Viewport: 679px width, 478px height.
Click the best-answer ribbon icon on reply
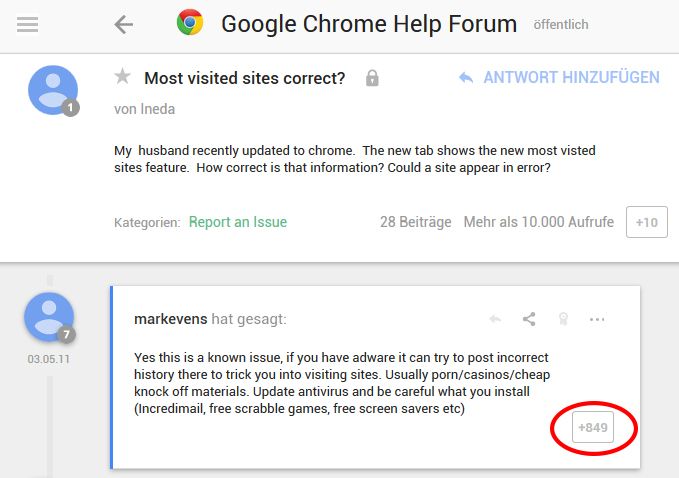(563, 319)
